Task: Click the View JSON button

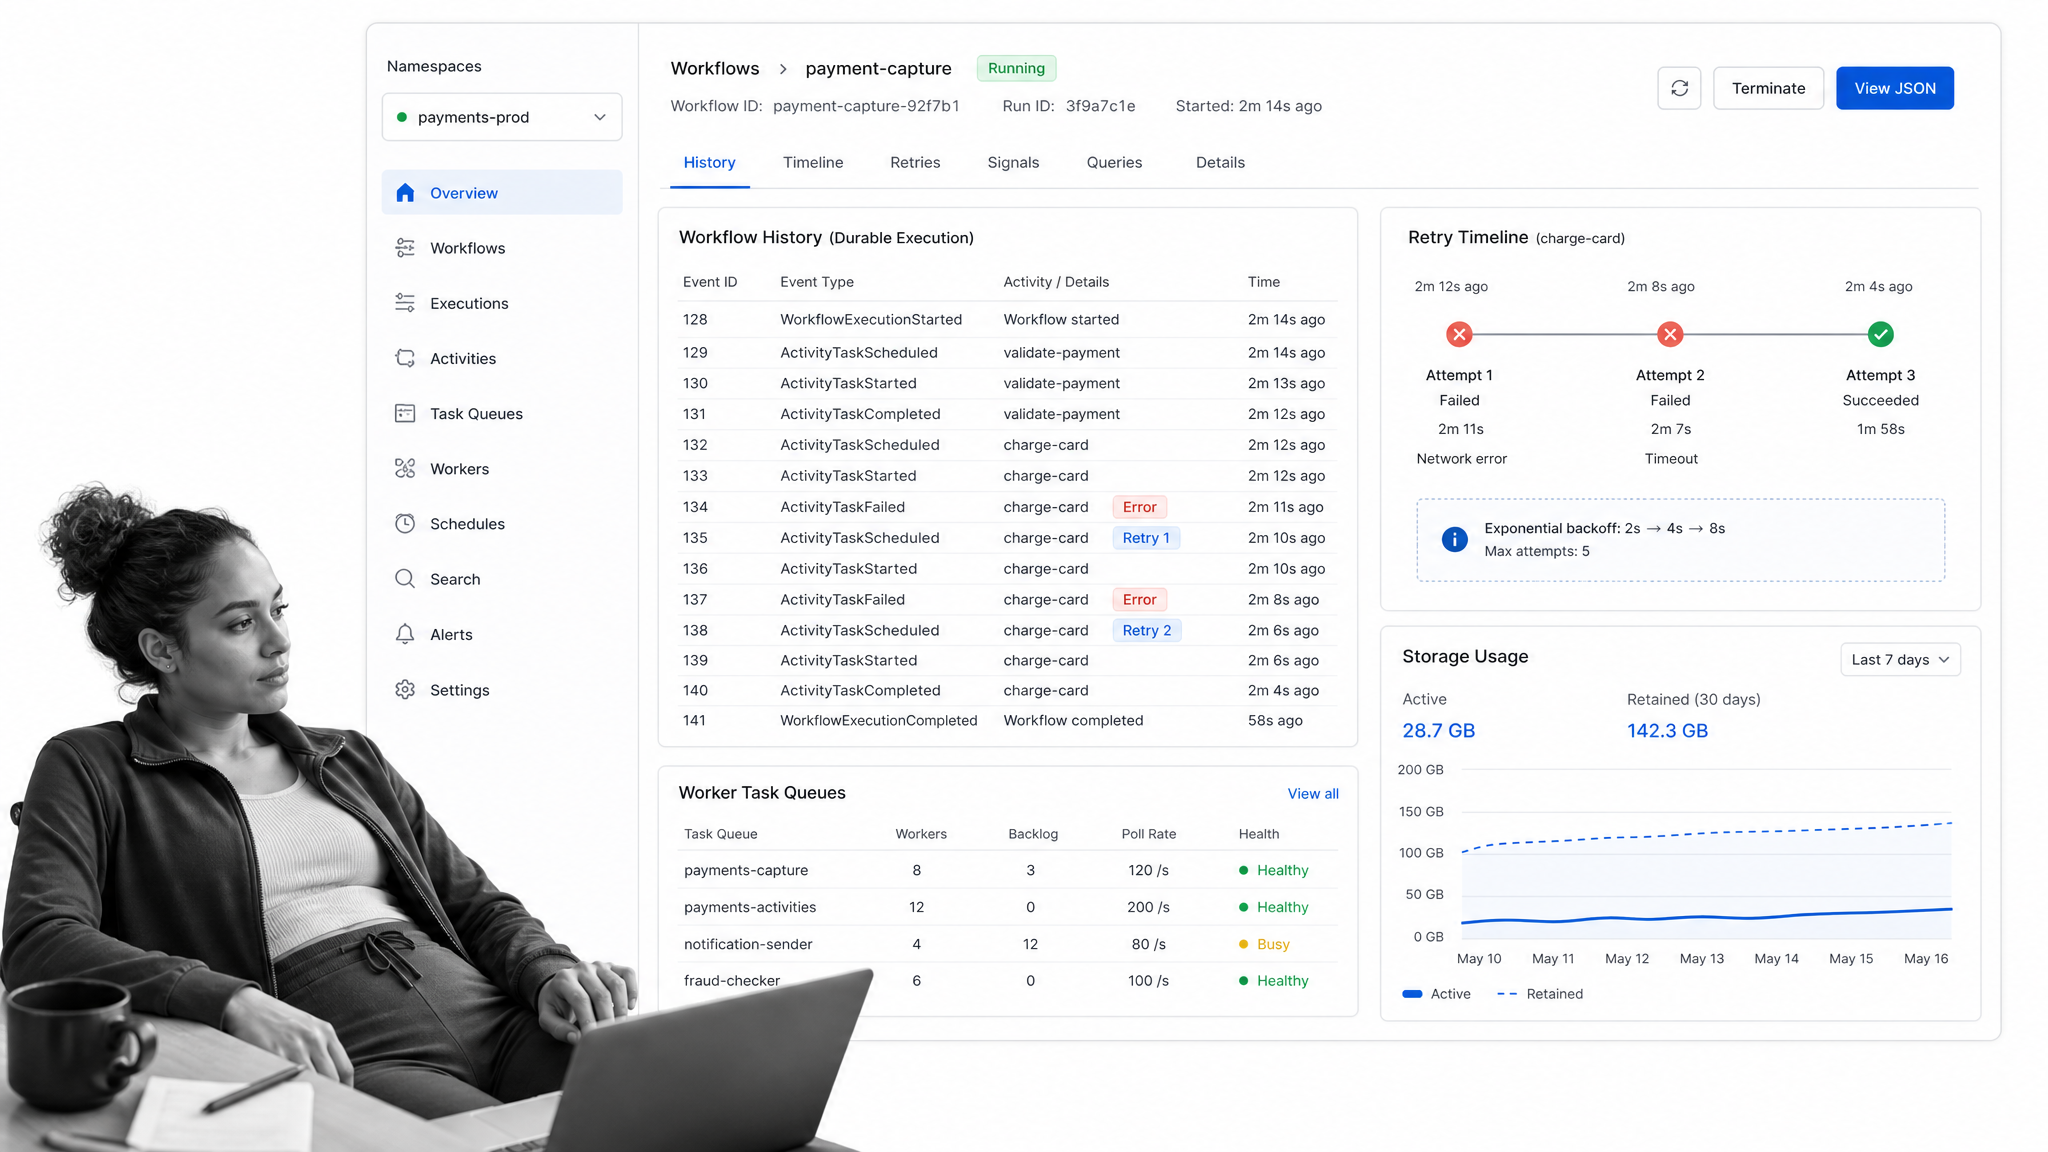Action: [x=1894, y=88]
